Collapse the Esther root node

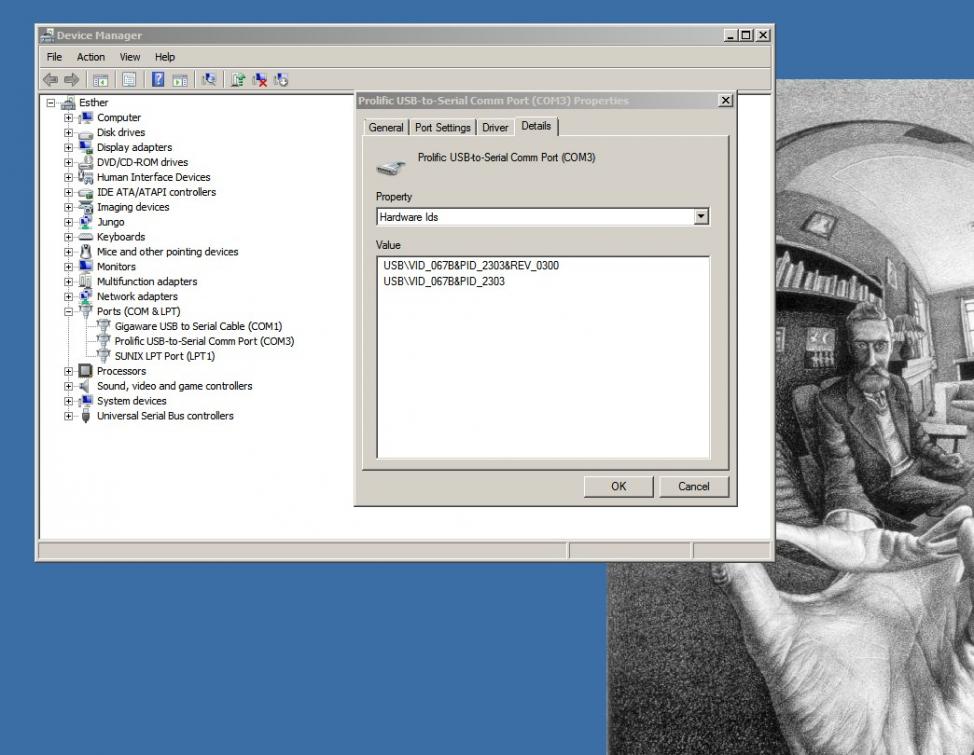click(51, 103)
